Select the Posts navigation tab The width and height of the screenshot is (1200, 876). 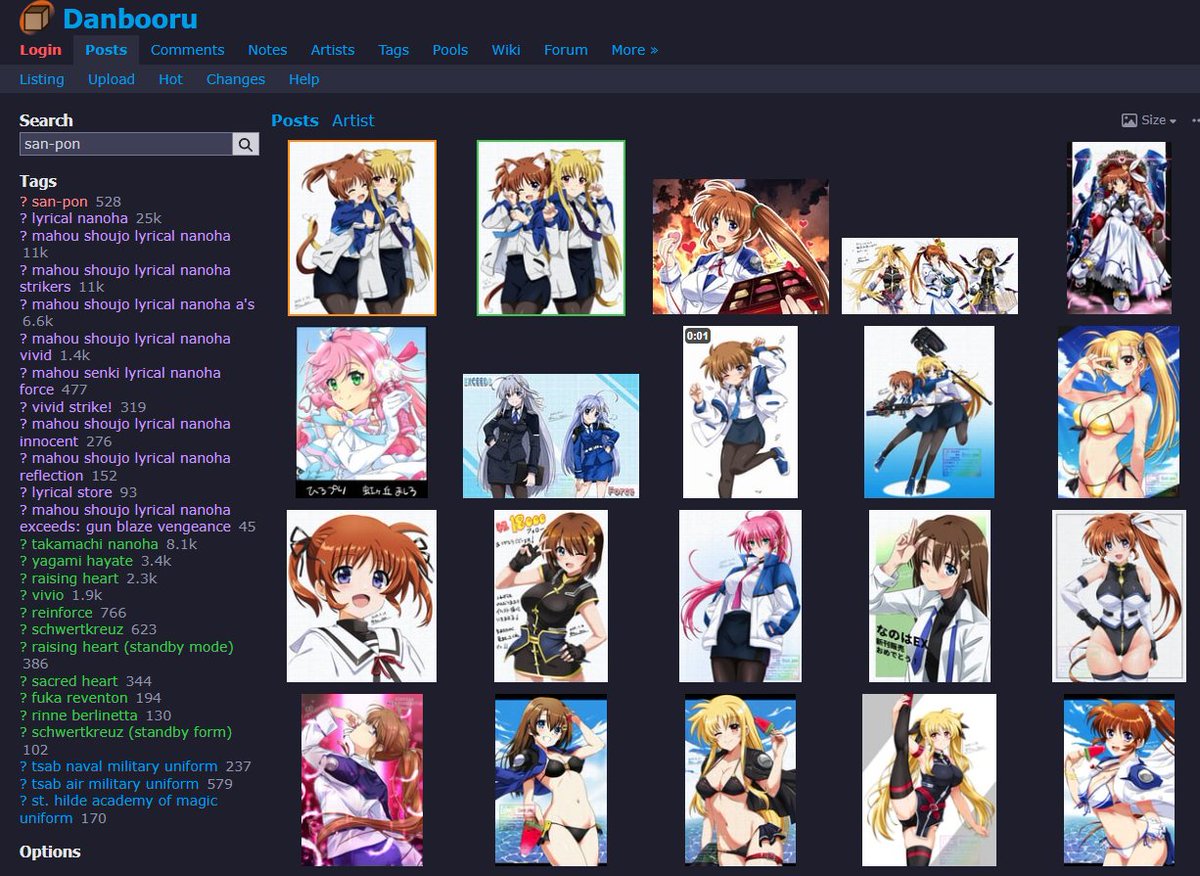[x=106, y=50]
